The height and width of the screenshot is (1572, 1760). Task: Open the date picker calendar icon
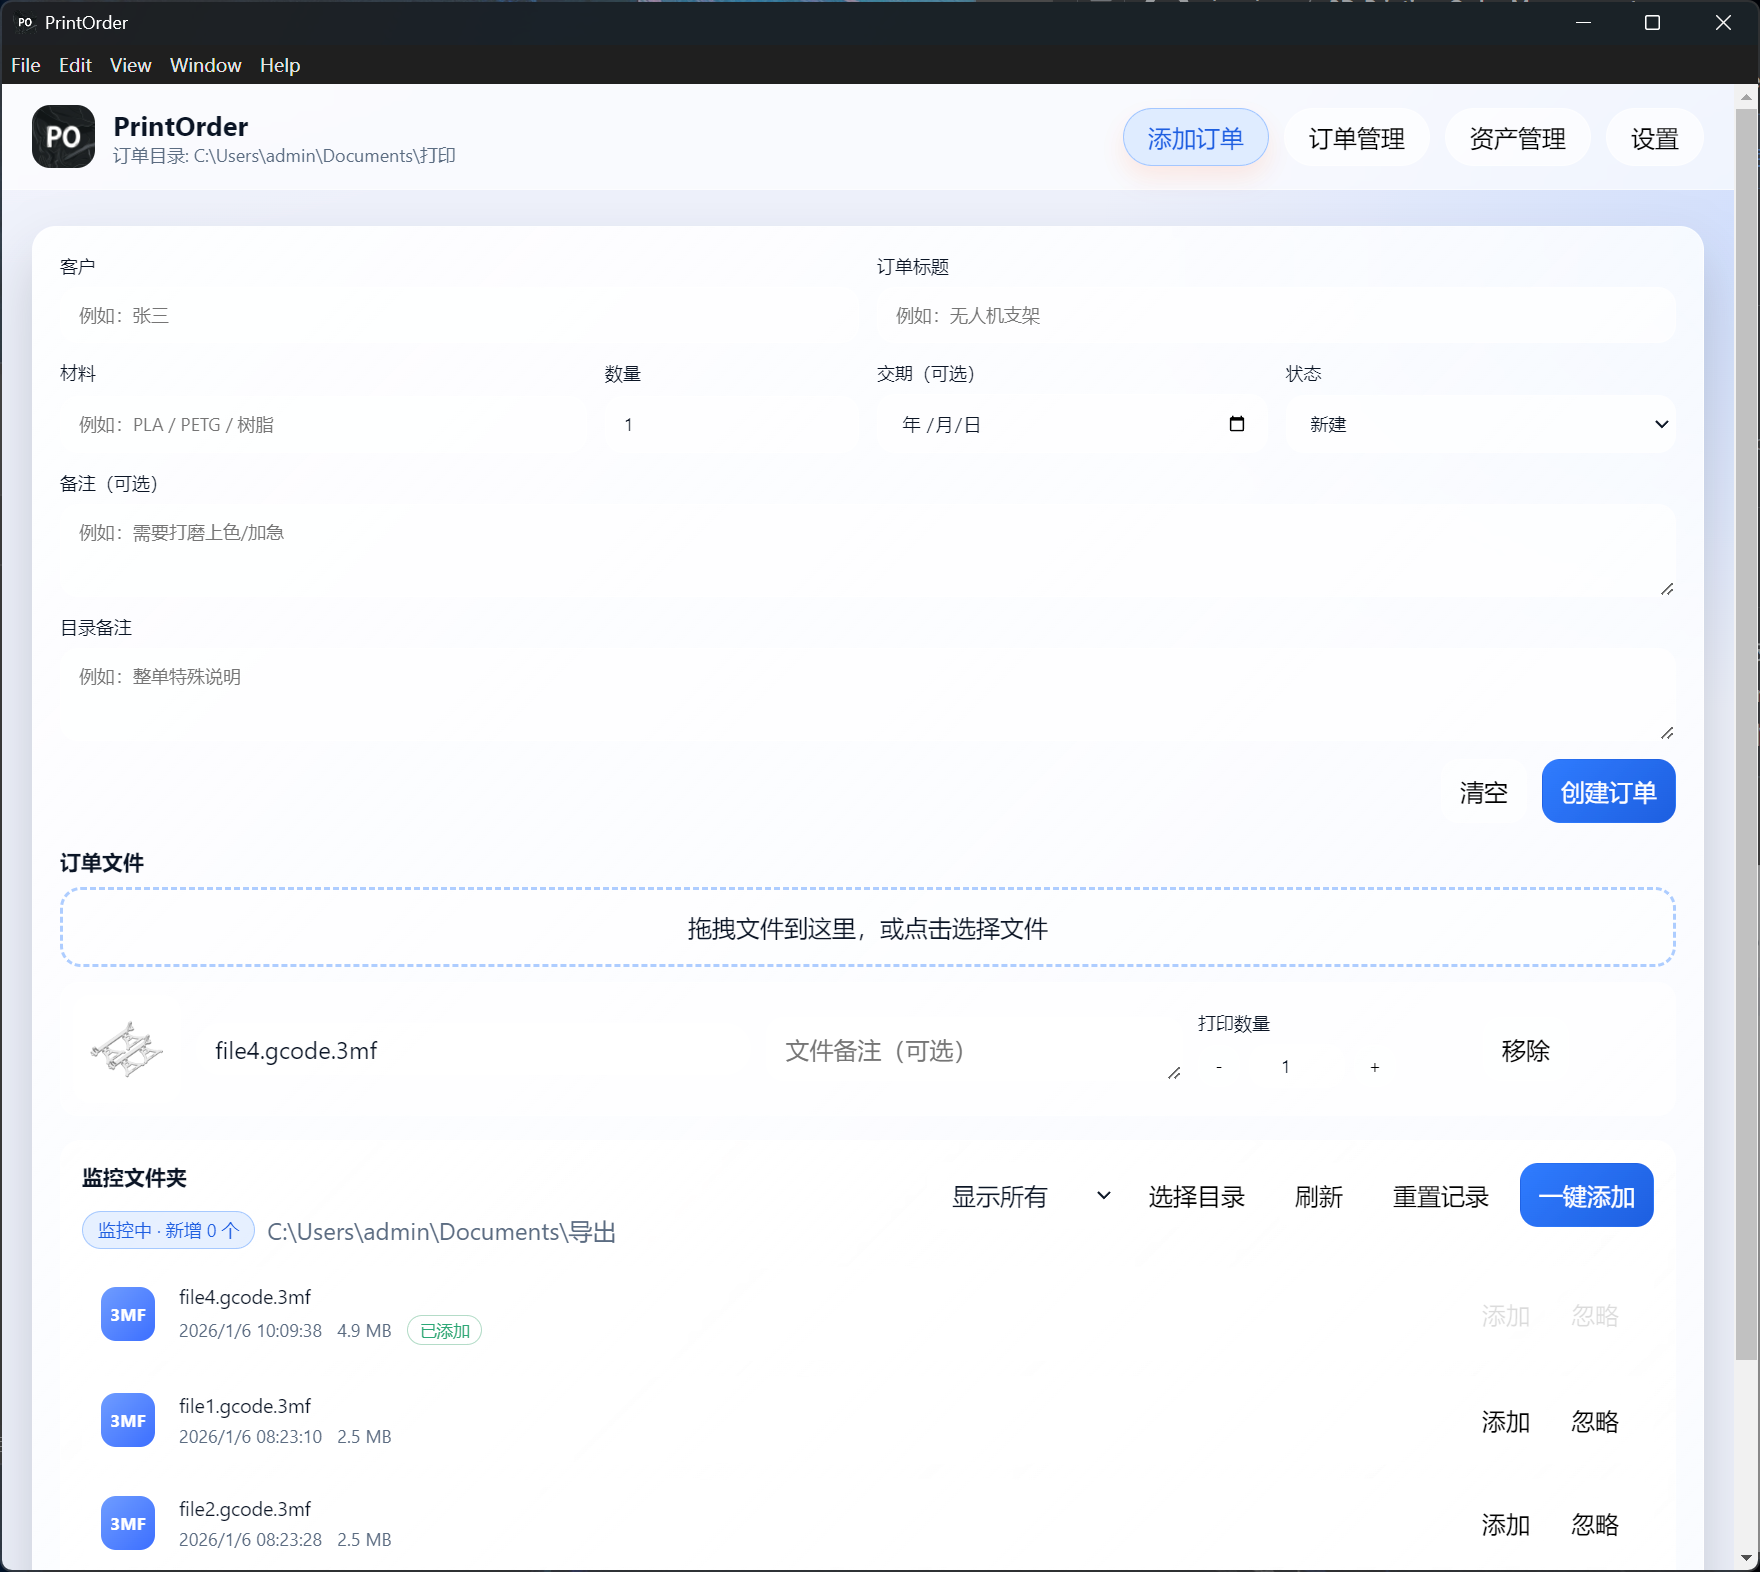[x=1236, y=424]
